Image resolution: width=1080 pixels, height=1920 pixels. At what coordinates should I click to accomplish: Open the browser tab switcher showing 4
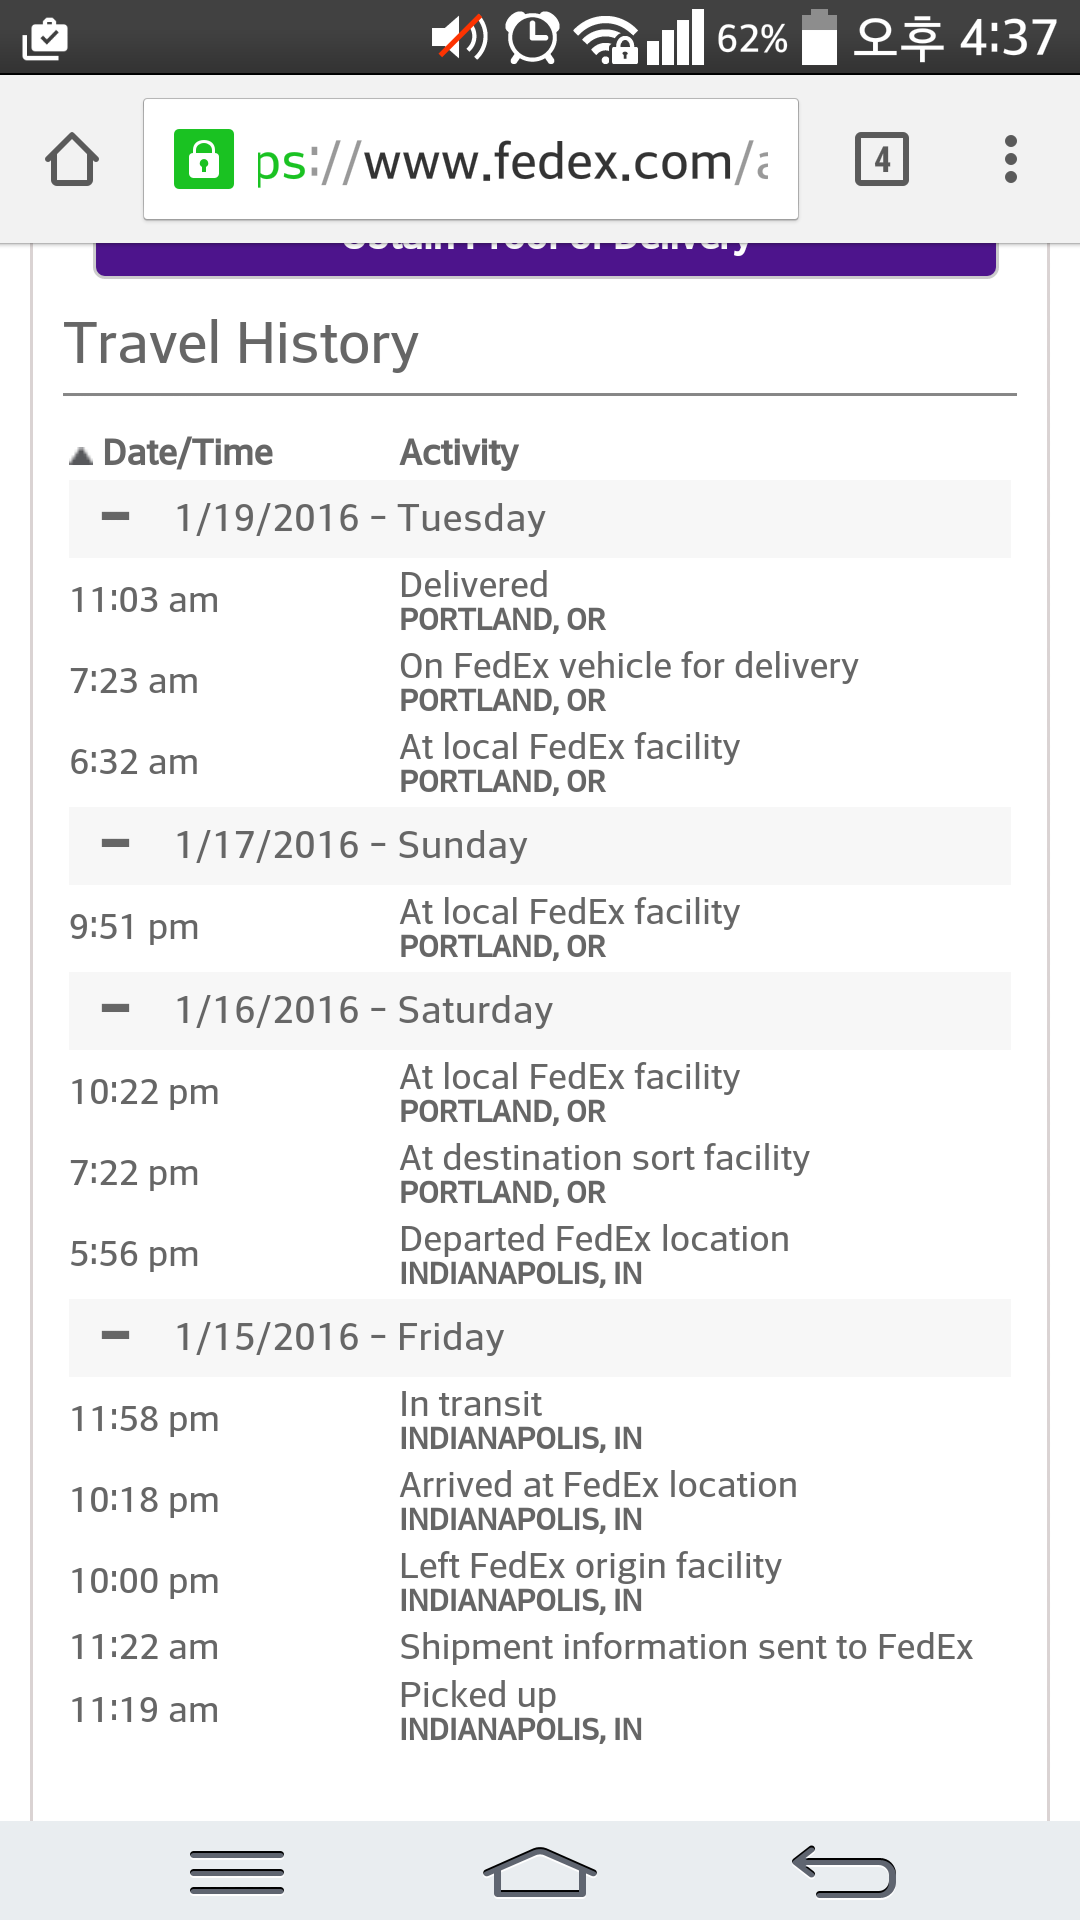881,159
